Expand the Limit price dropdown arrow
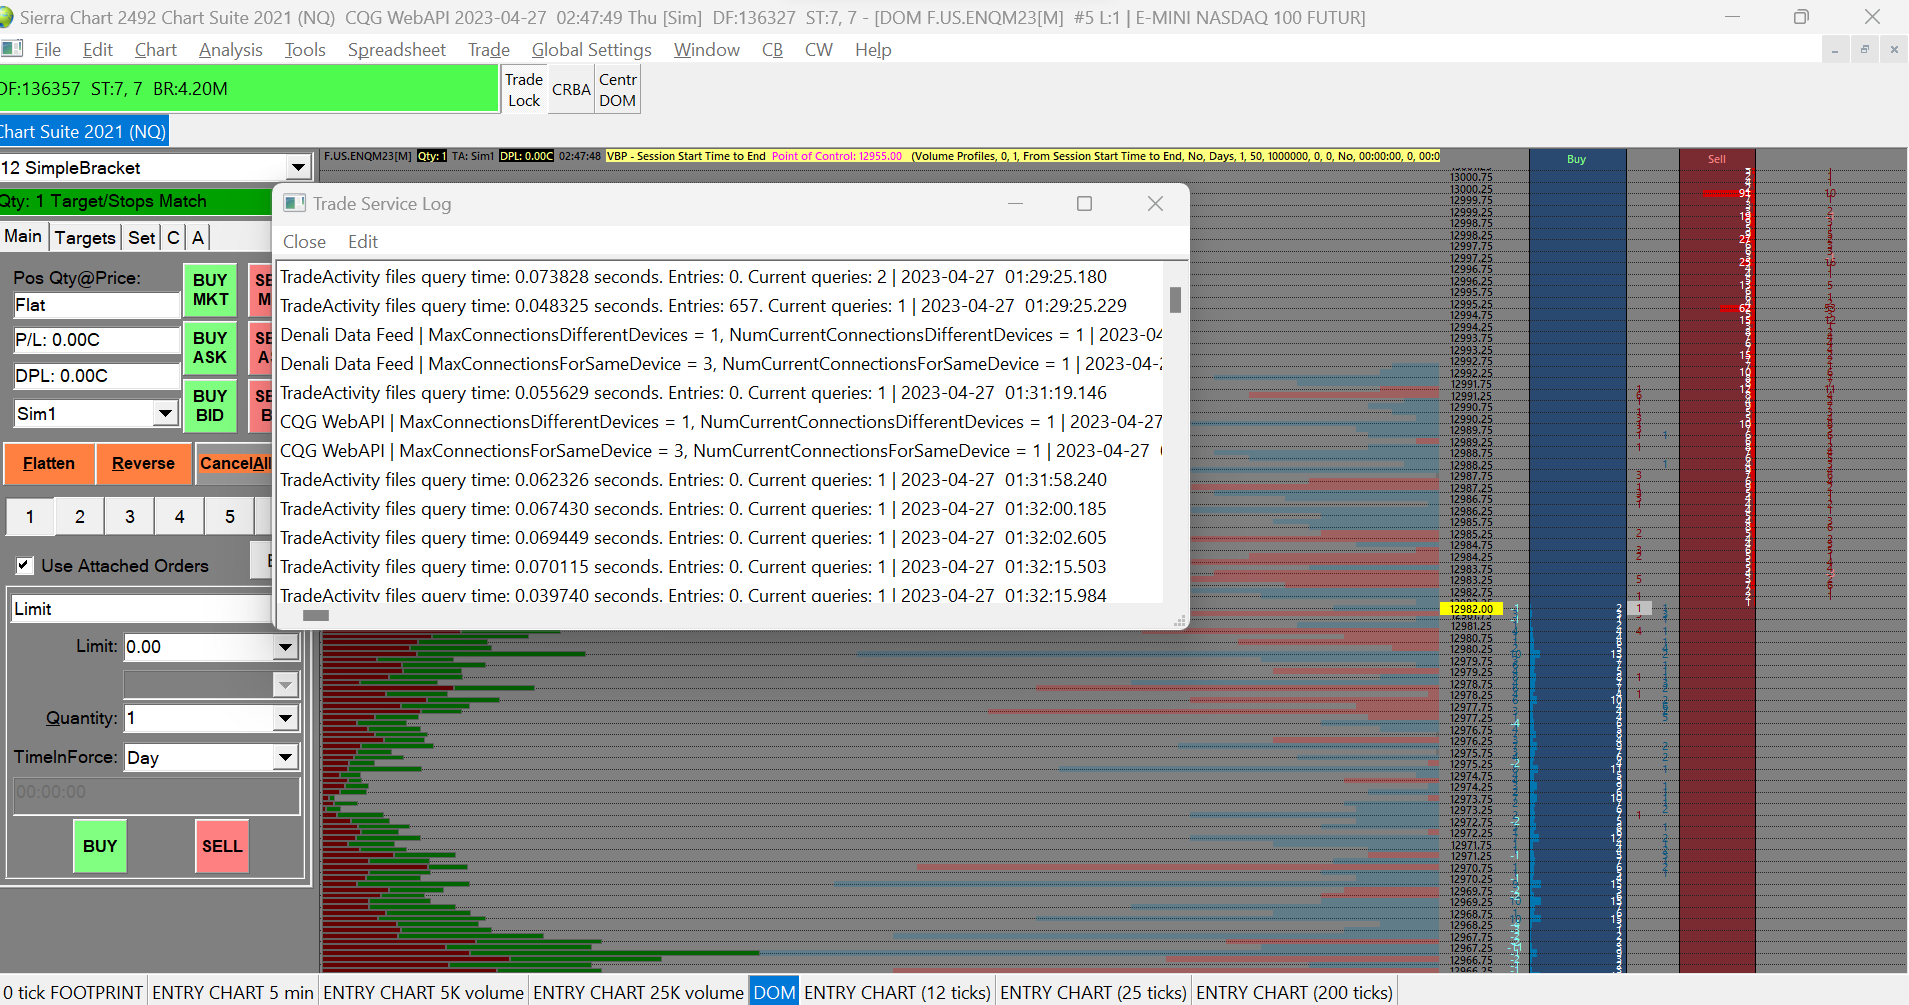Viewport: 1909px width, 1005px height. tap(285, 647)
